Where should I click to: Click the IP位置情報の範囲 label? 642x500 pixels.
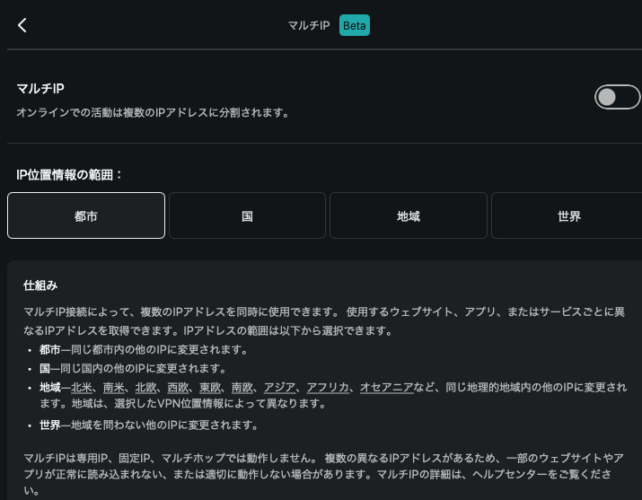pyautogui.click(x=69, y=175)
